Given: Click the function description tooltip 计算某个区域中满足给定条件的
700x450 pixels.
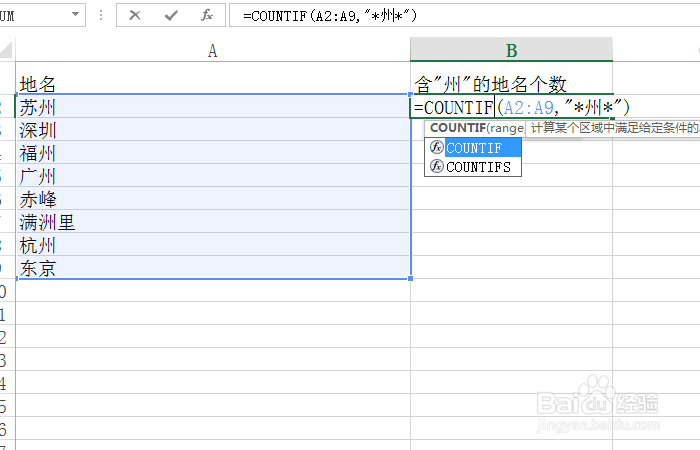Looking at the screenshot, I should click(614, 128).
